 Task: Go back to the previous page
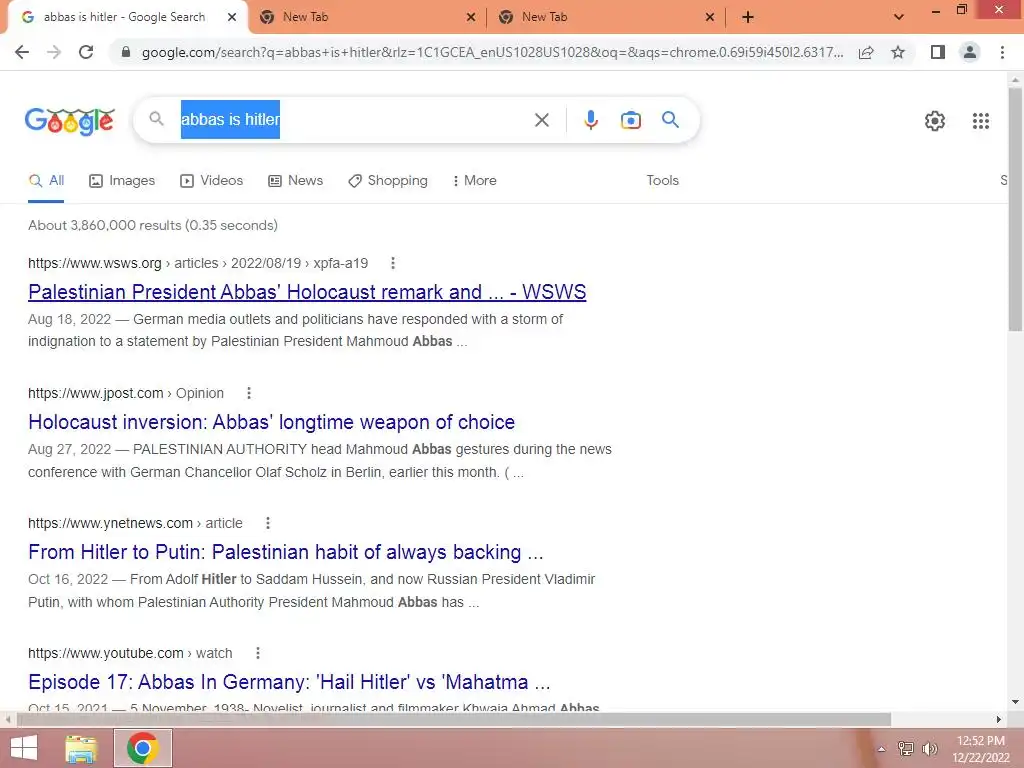pos(22,52)
